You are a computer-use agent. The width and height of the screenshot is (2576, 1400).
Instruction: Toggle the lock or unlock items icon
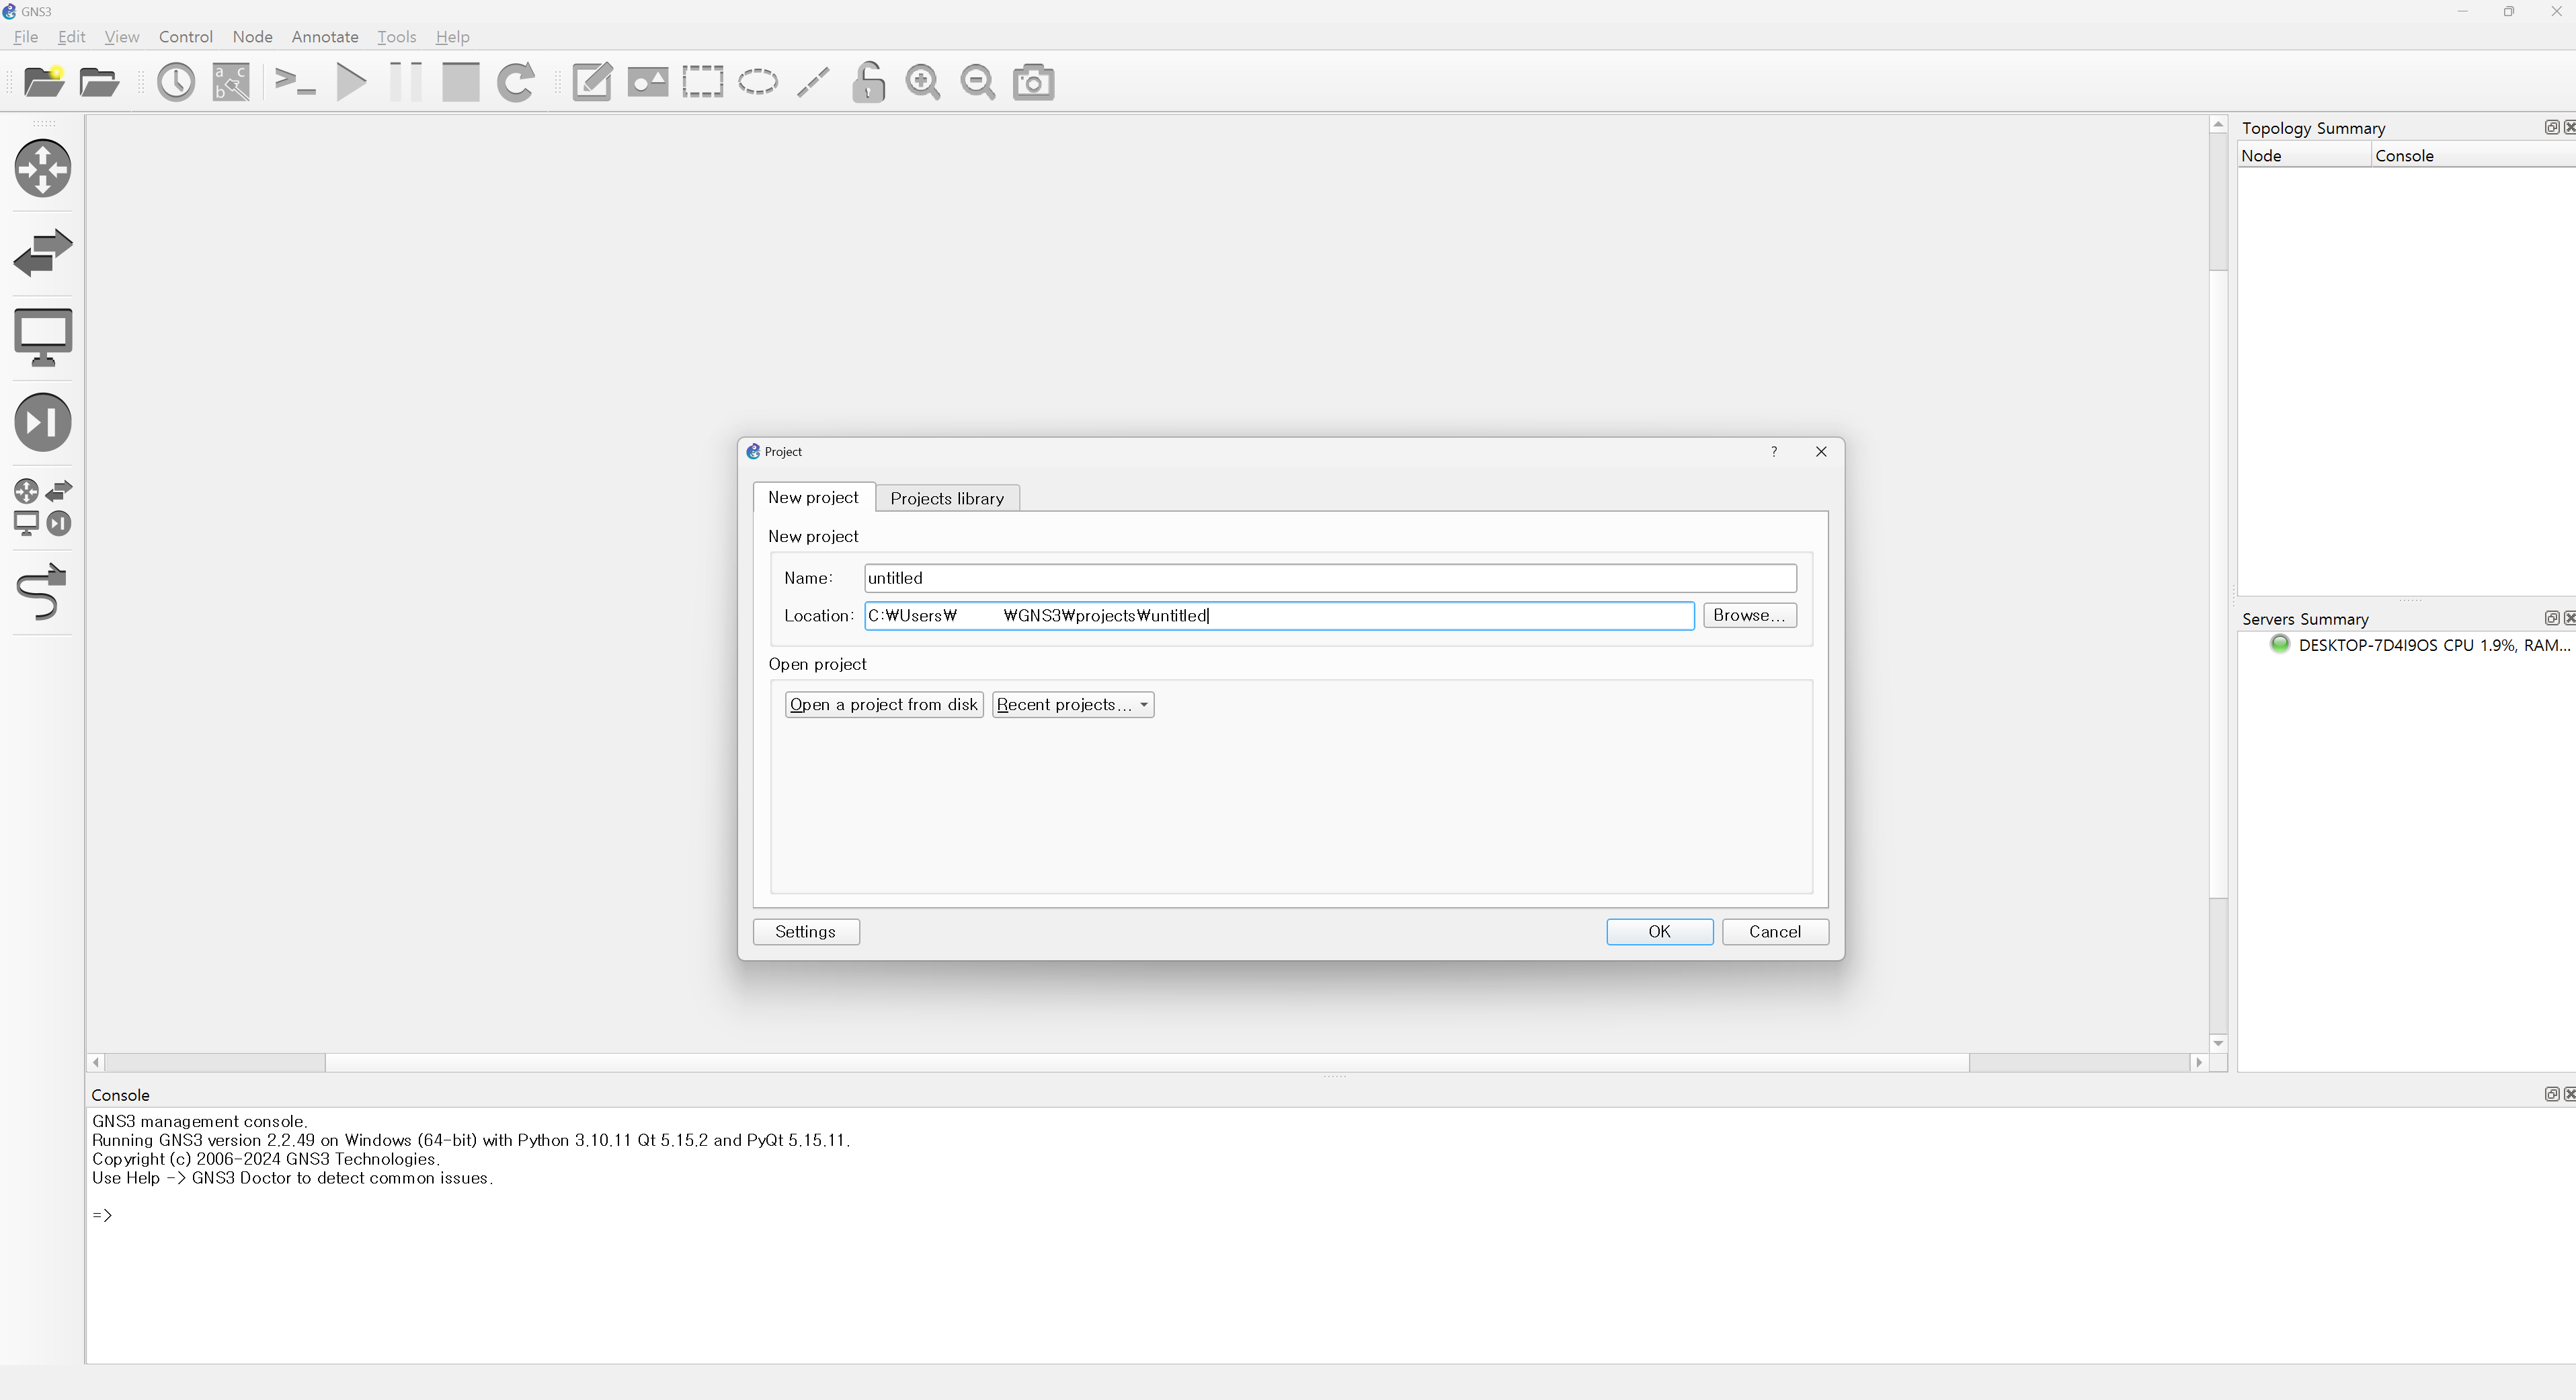pyautogui.click(x=868, y=82)
